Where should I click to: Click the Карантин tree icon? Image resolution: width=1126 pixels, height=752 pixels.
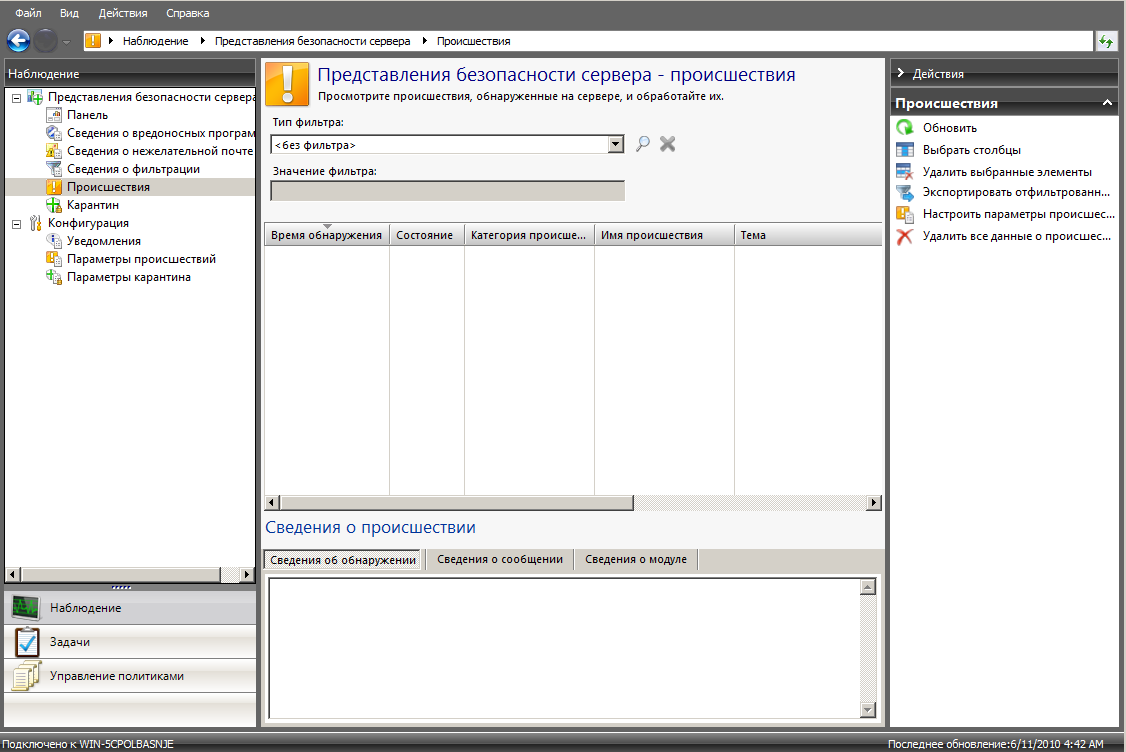pyautogui.click(x=54, y=205)
